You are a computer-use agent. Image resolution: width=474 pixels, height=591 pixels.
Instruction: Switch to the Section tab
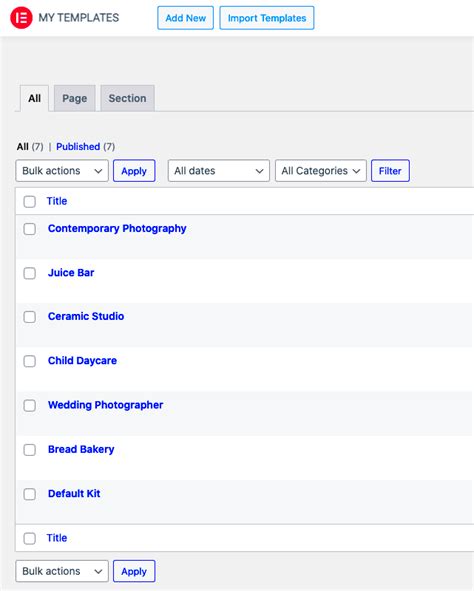click(127, 98)
